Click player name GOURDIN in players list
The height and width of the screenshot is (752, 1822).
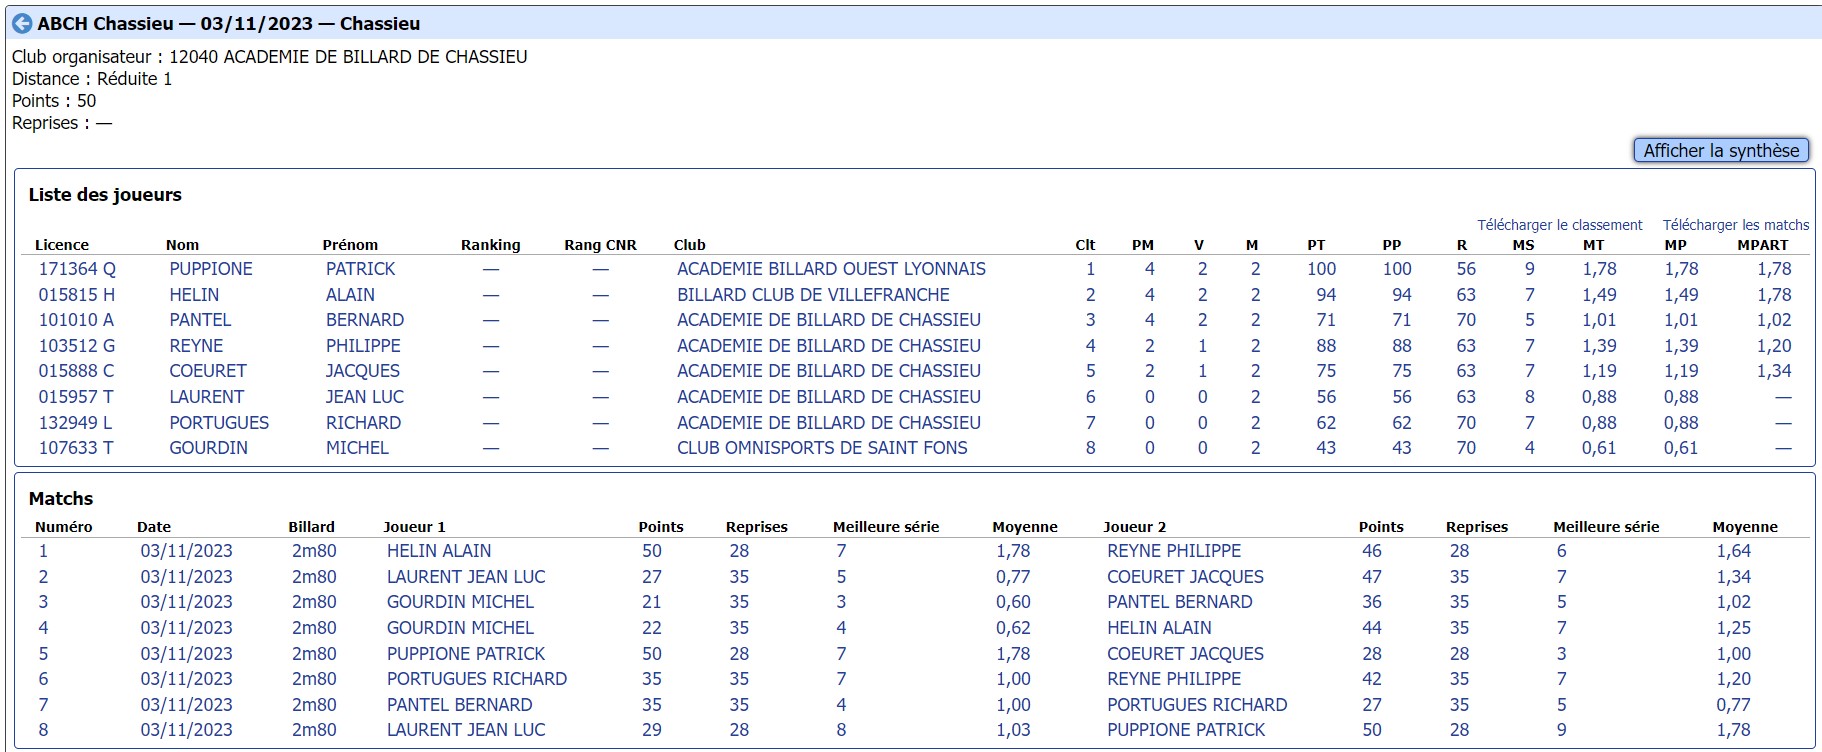[x=208, y=448]
